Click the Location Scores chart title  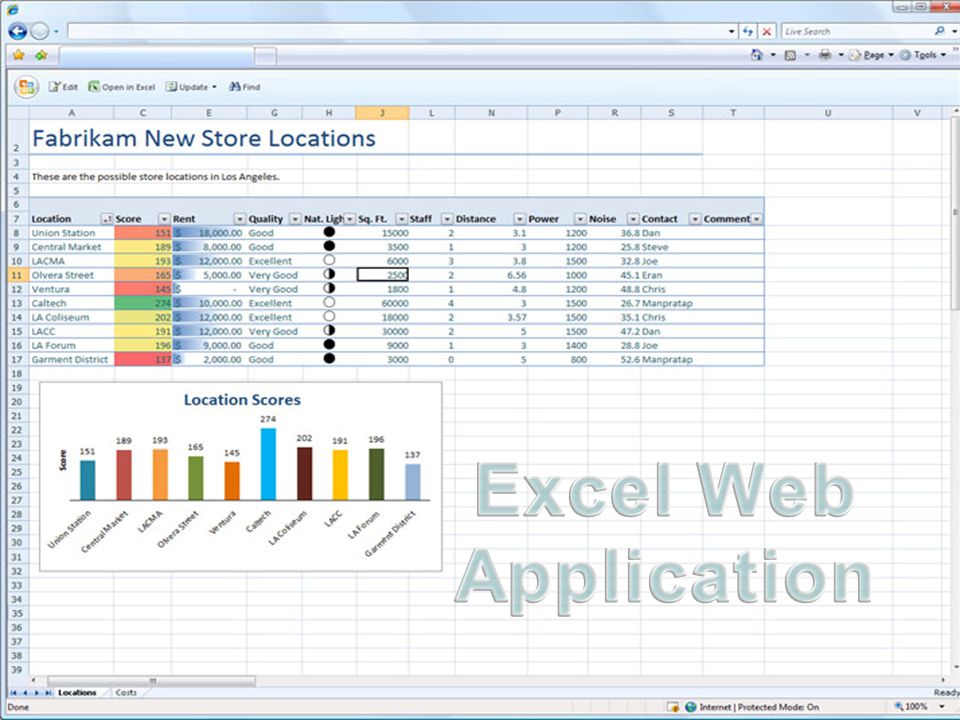point(242,400)
